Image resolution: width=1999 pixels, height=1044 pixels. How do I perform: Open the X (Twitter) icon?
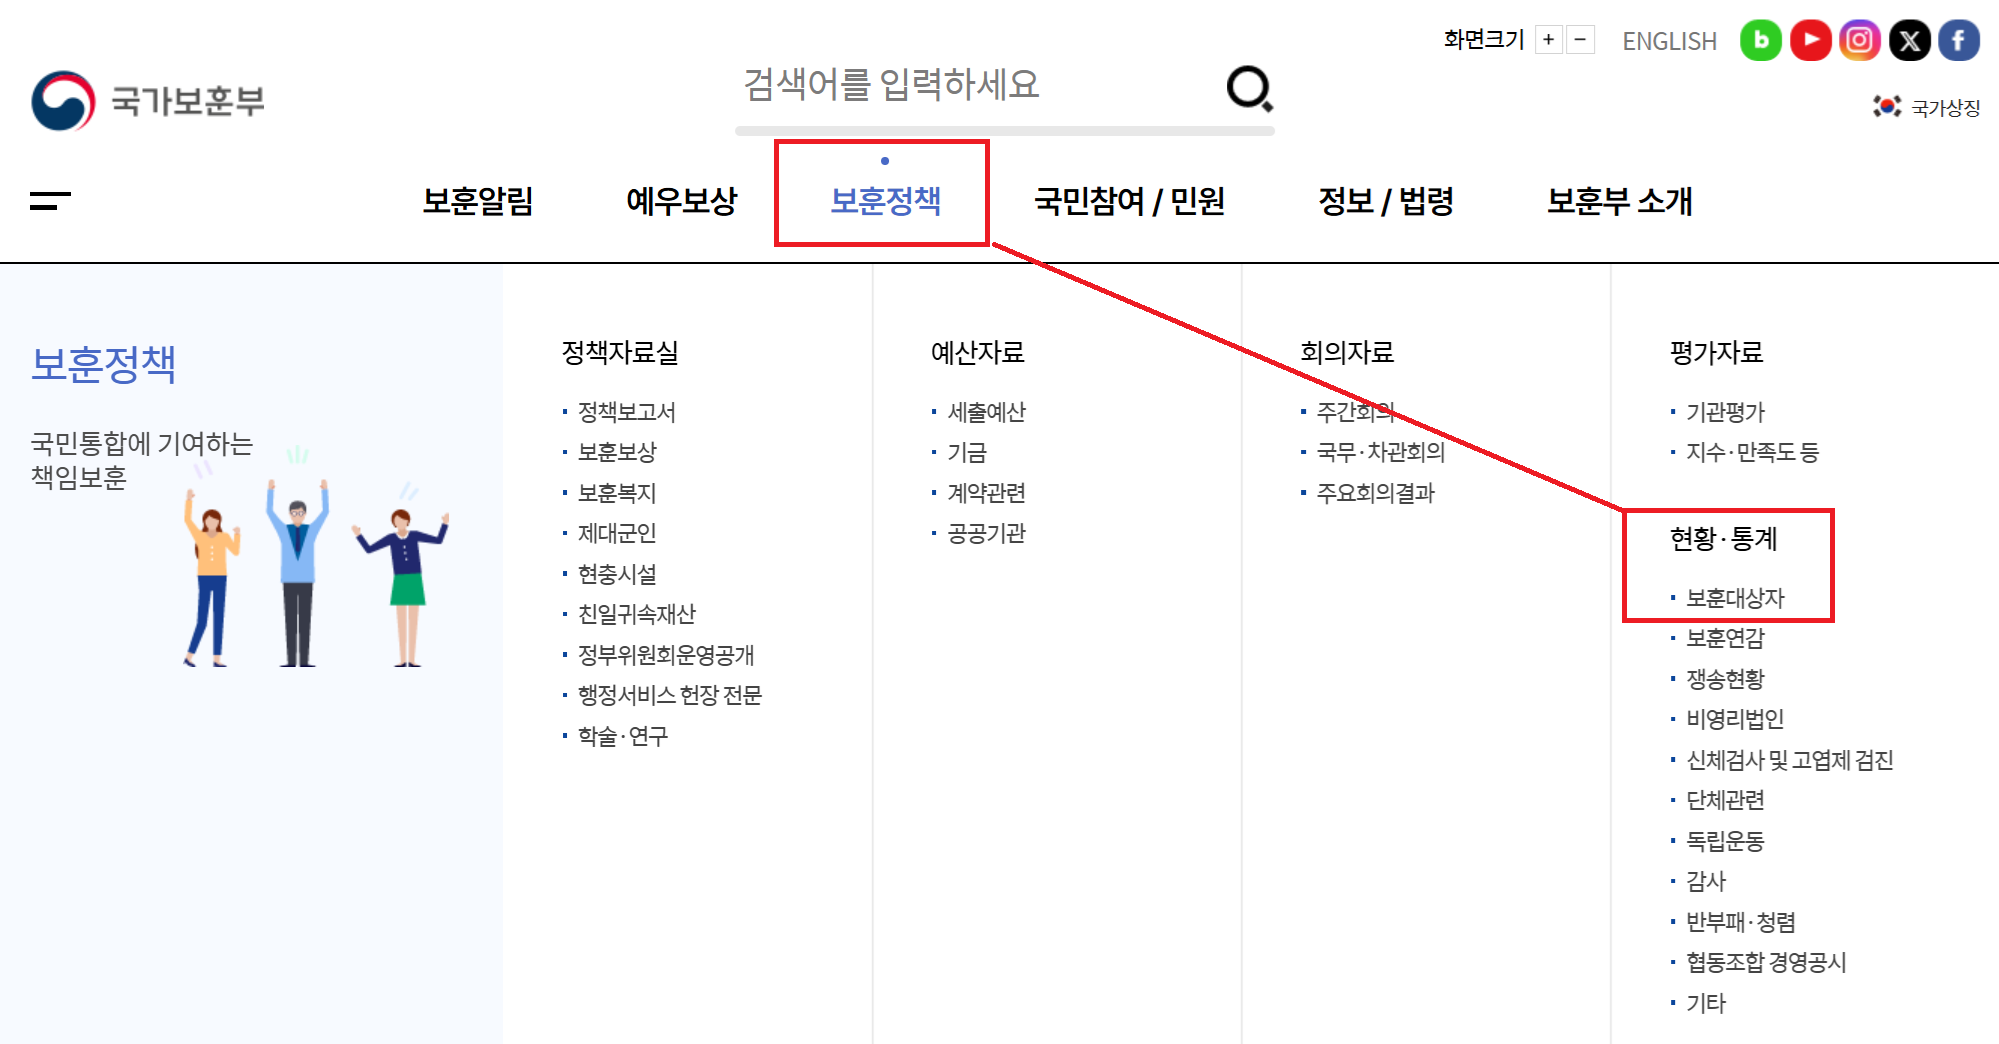[1909, 41]
